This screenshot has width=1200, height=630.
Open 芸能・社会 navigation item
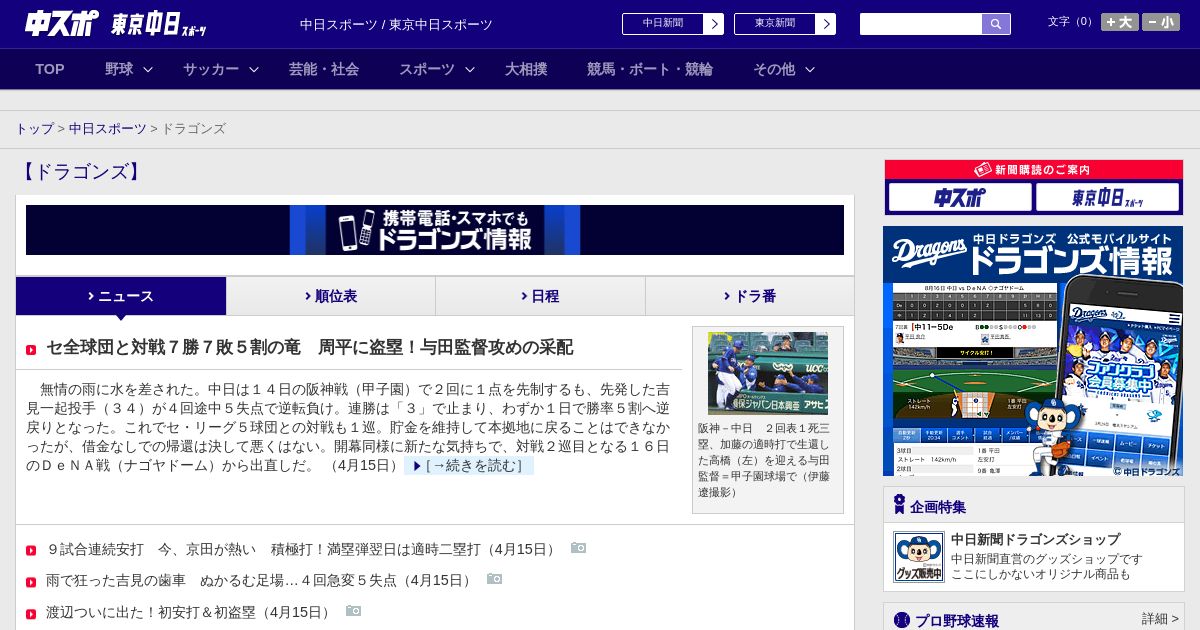324,69
